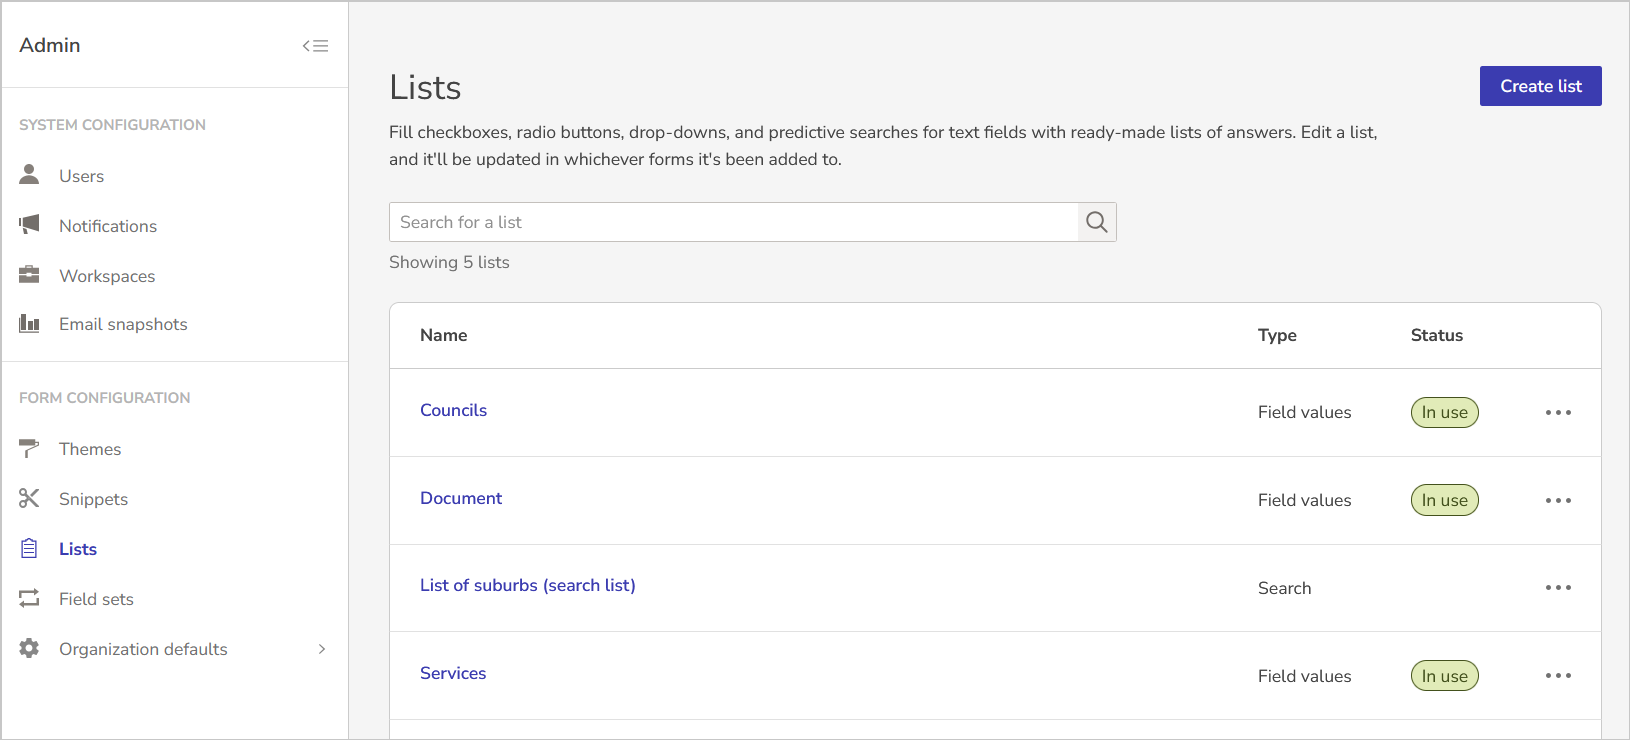
Task: Click the Search type in suburbs row
Action: click(1284, 588)
